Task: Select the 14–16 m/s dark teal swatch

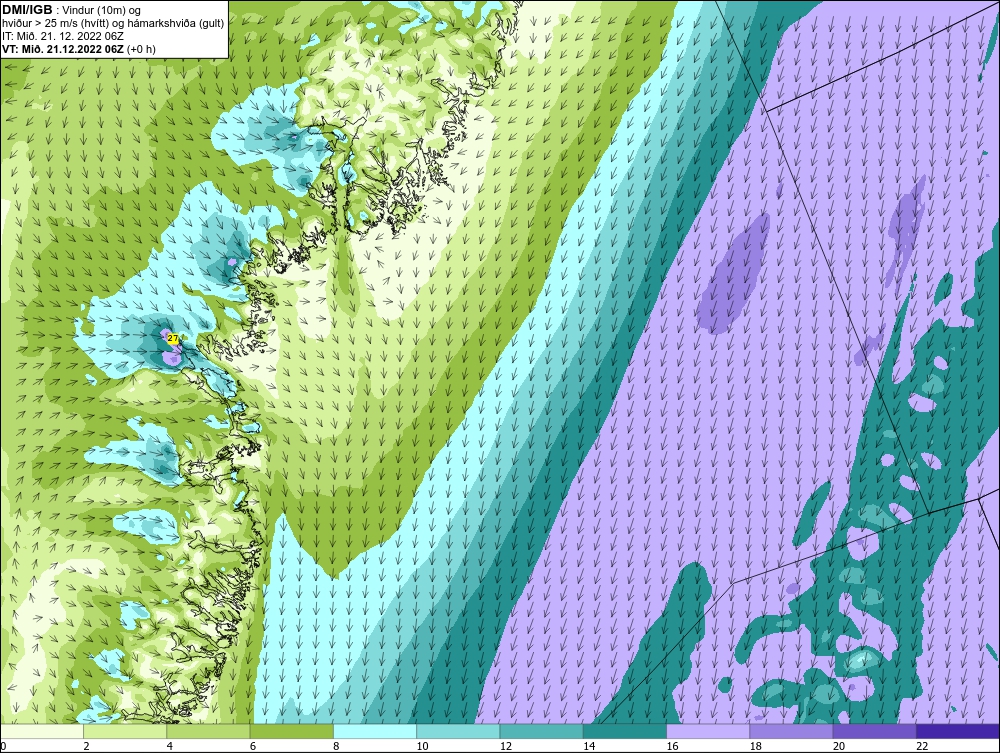Action: coord(624,731)
